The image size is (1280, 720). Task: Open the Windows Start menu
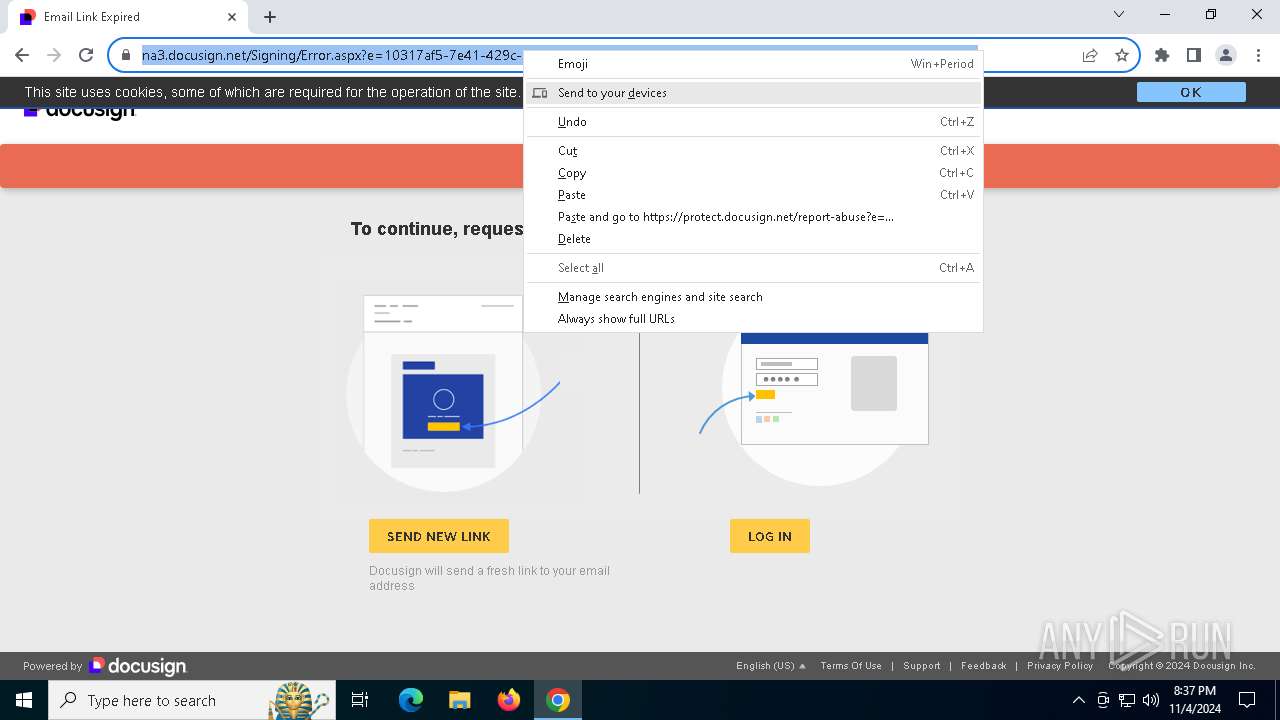[x=24, y=700]
